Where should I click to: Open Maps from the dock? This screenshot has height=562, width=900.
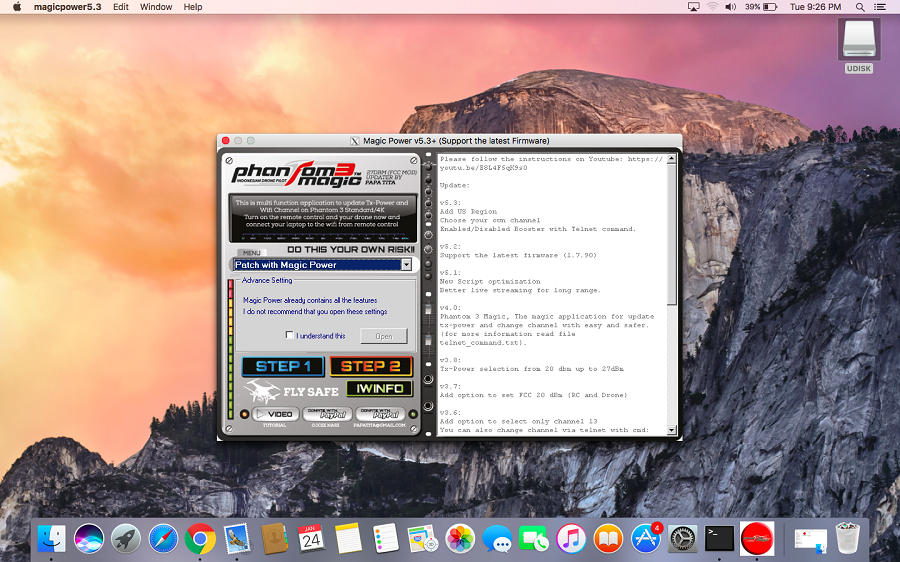click(422, 539)
